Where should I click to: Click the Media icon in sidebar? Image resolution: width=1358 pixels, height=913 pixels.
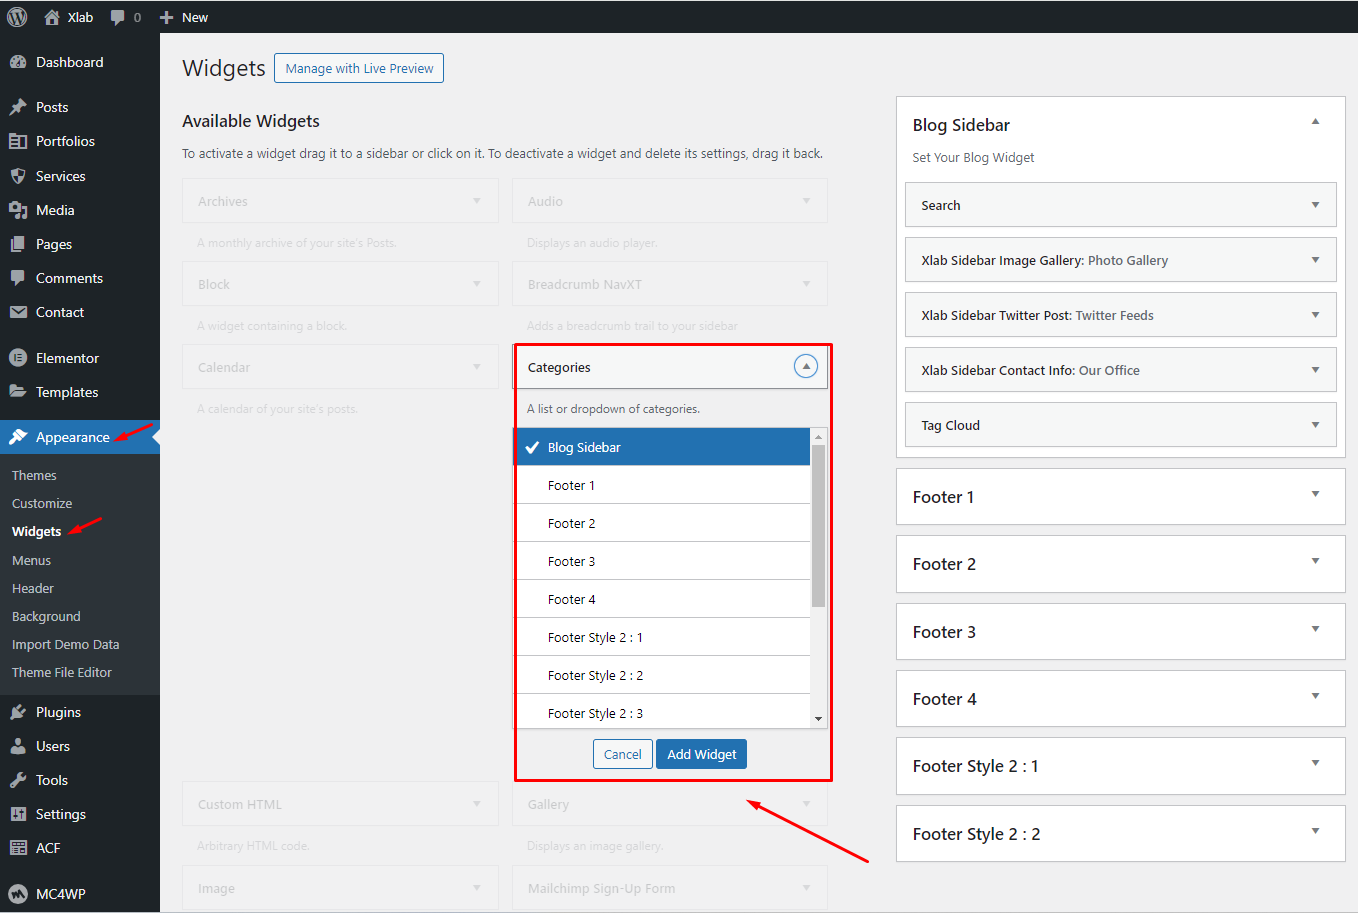click(18, 210)
